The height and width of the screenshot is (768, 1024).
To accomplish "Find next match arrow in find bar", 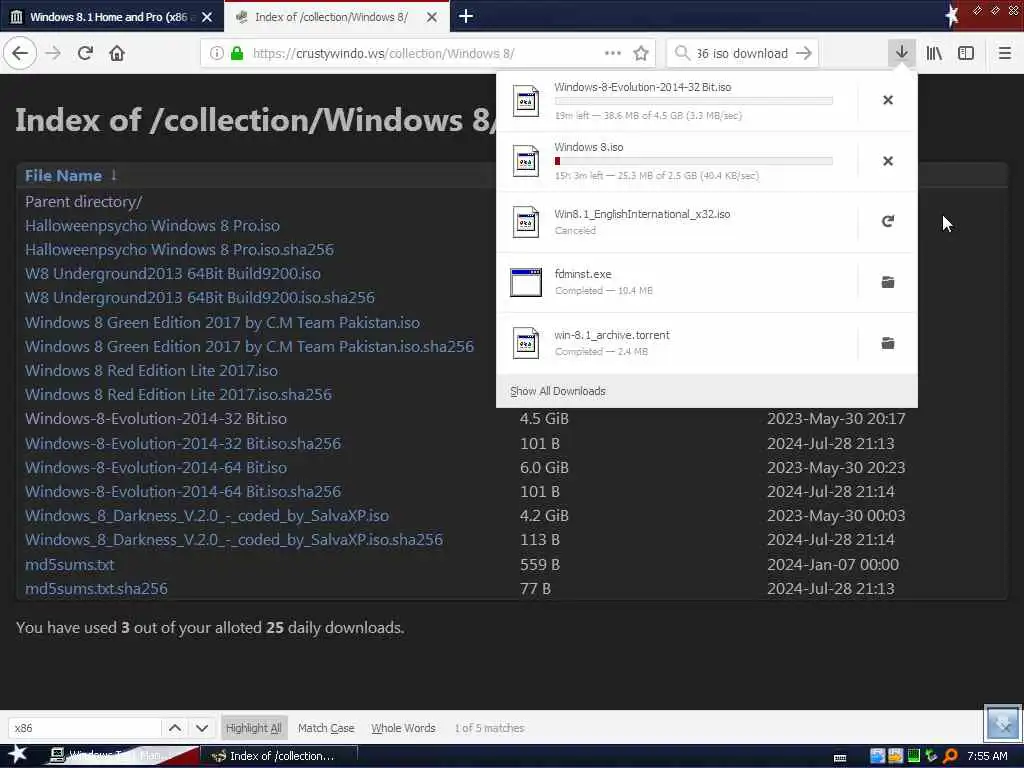I will (x=202, y=728).
